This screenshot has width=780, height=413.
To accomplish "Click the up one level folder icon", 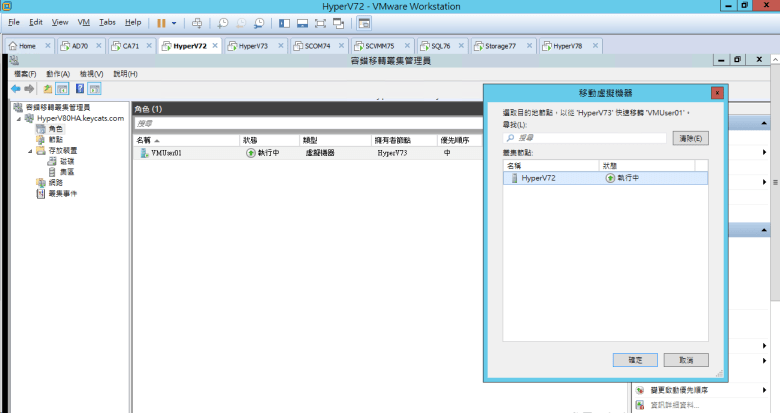I will (x=47, y=89).
